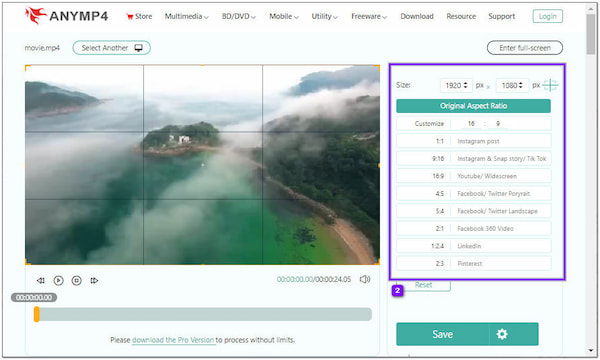
Task: Click Enter full-screen button
Action: point(525,48)
